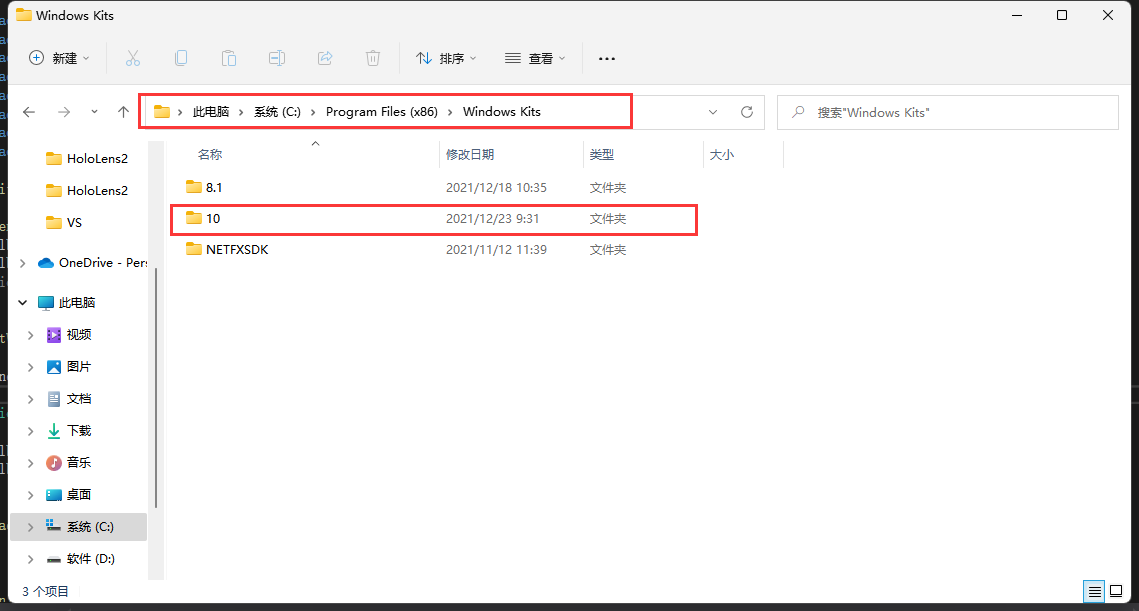Click the Rename icon in toolbar
Viewport: 1139px width, 611px height.
click(277, 58)
